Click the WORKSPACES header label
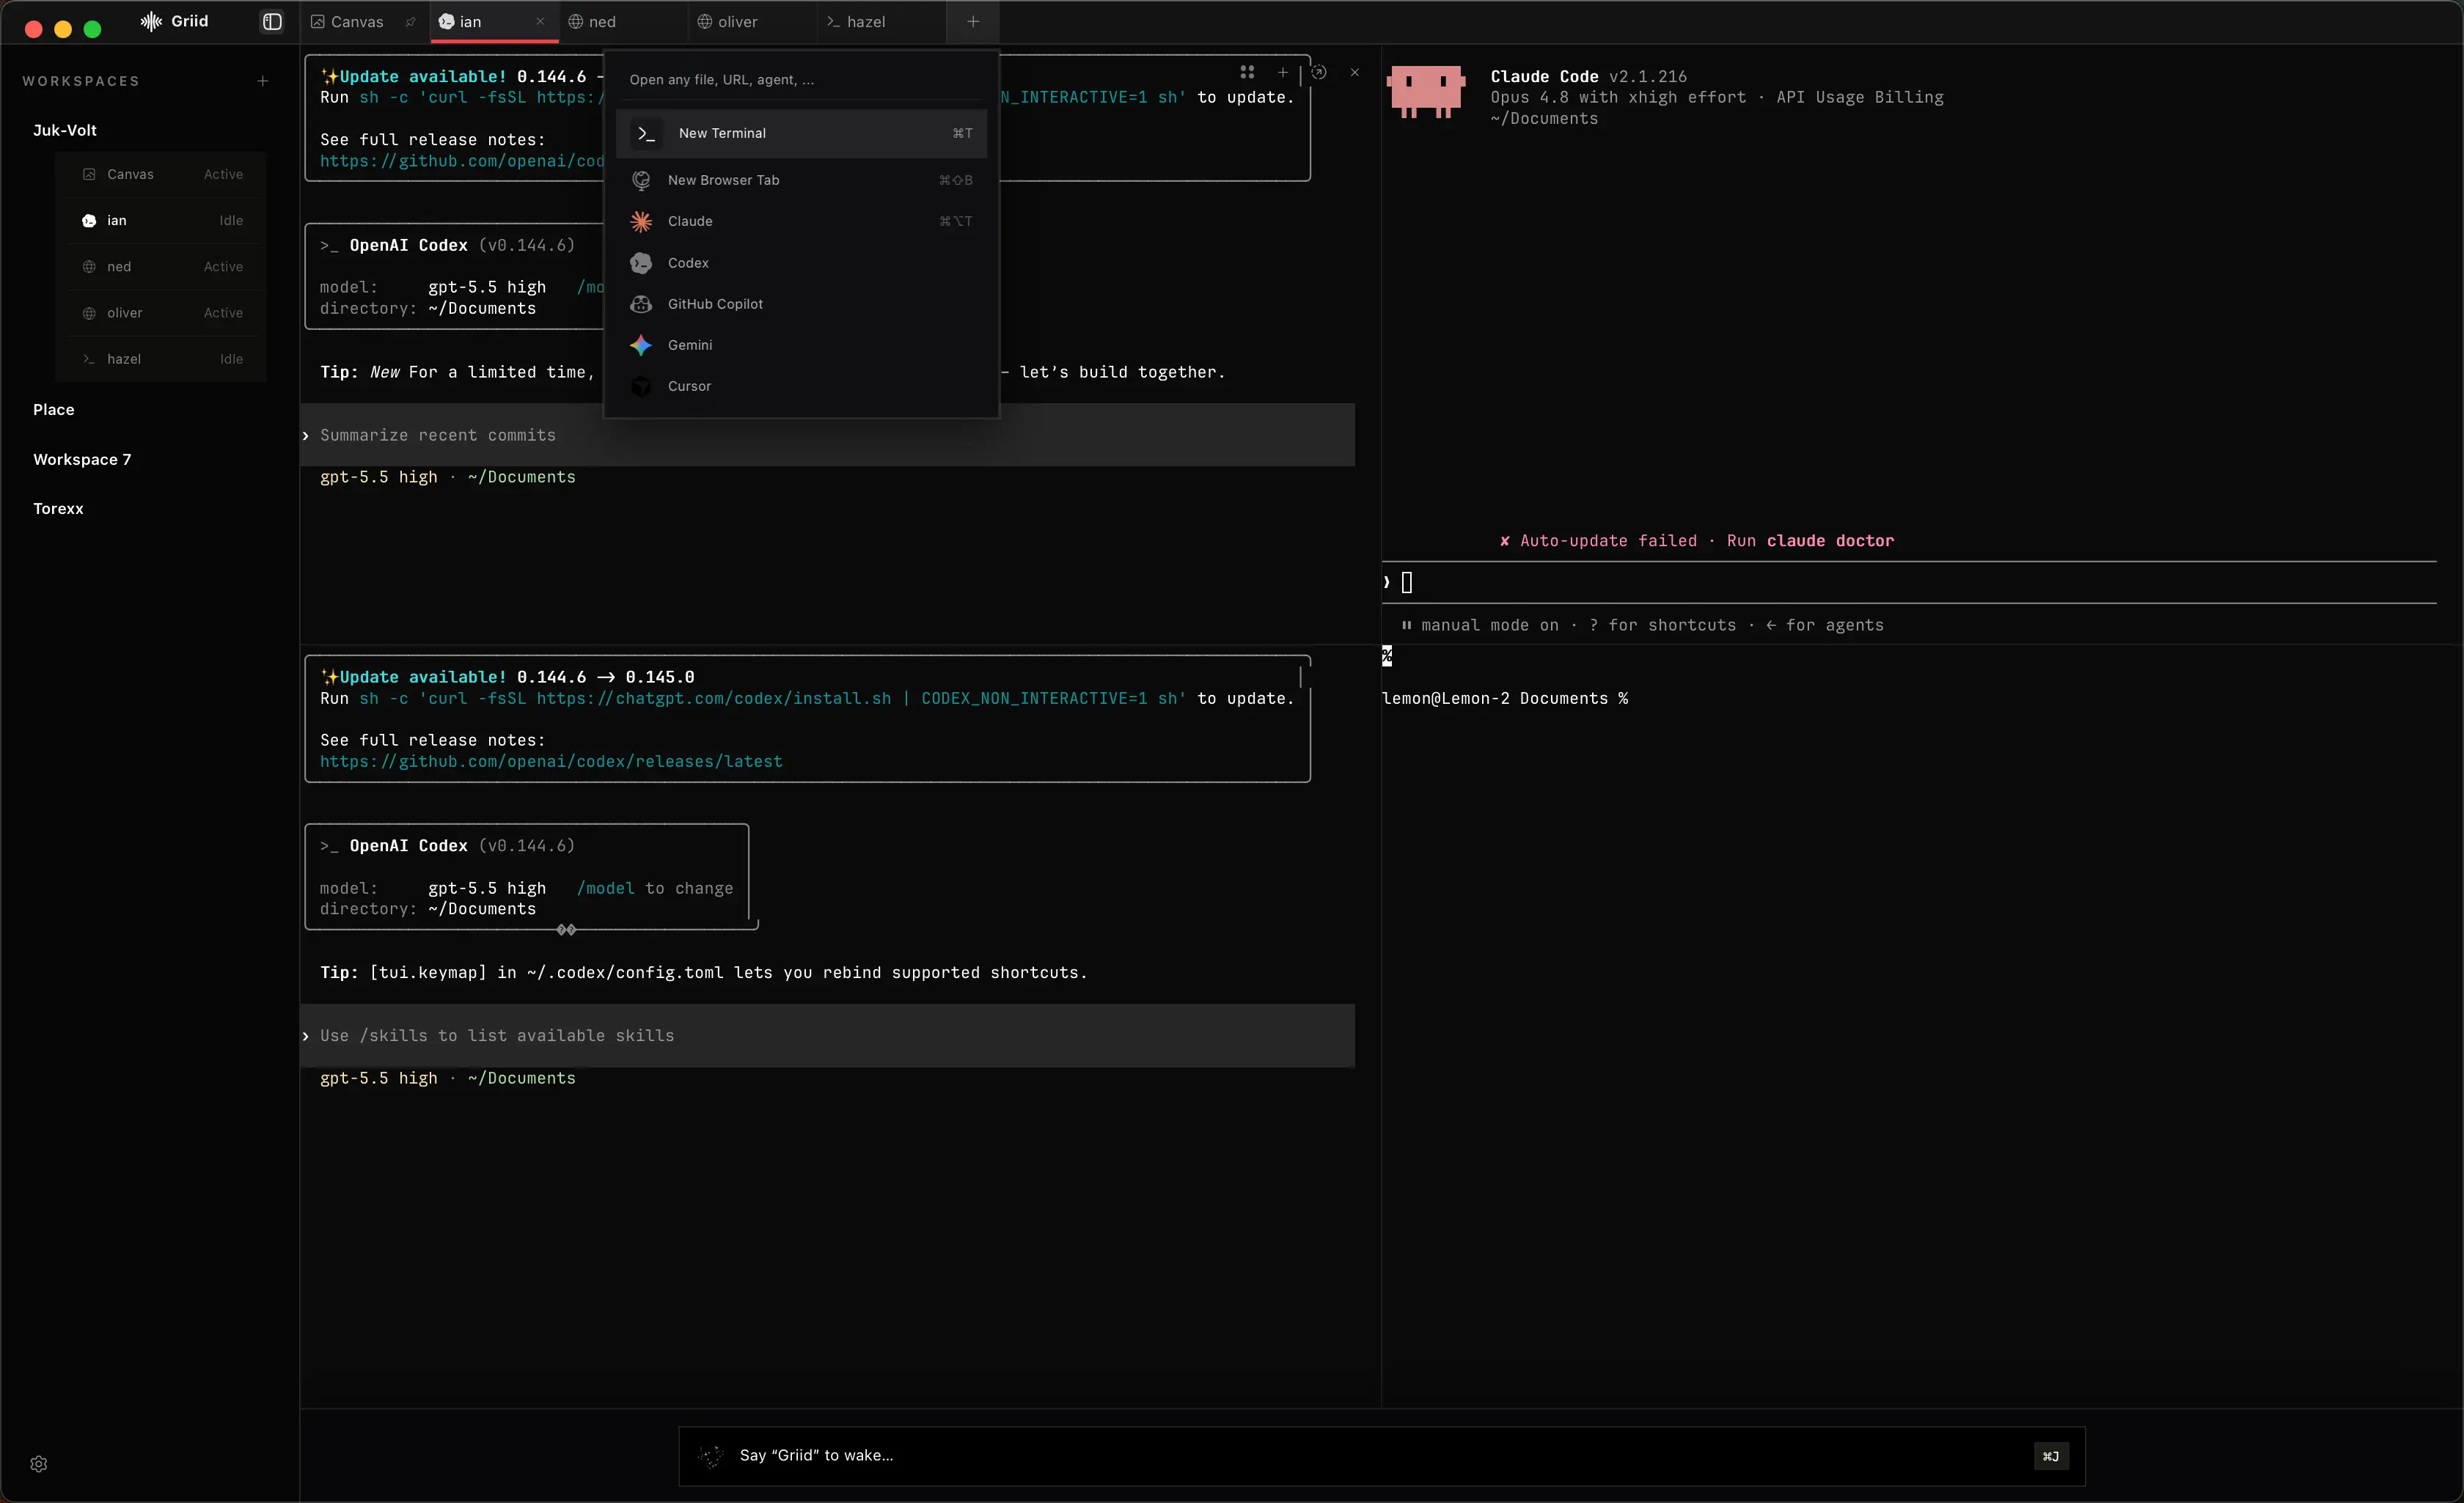 (81, 81)
